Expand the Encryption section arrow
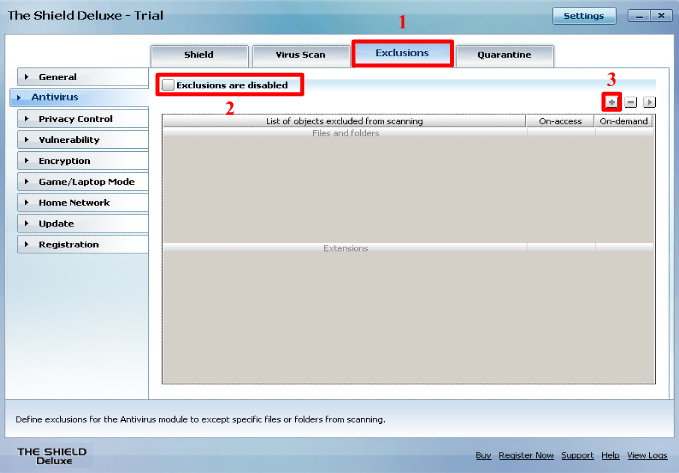Viewport: 679px width, 473px height. pos(27,161)
